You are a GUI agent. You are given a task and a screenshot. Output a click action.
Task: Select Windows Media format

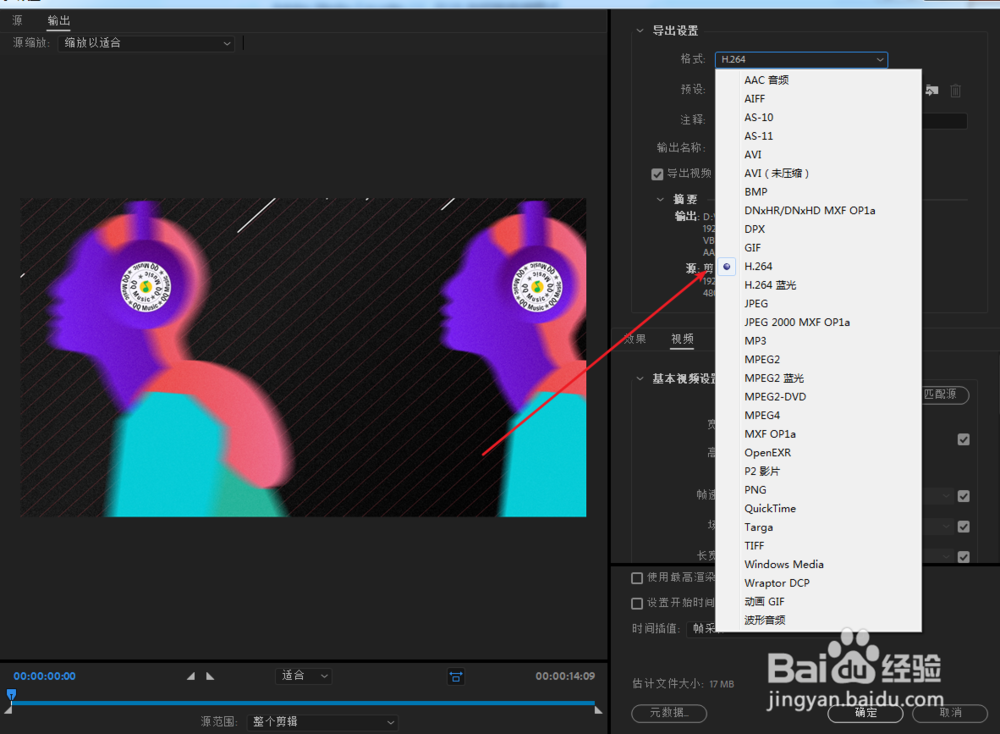click(x=818, y=564)
